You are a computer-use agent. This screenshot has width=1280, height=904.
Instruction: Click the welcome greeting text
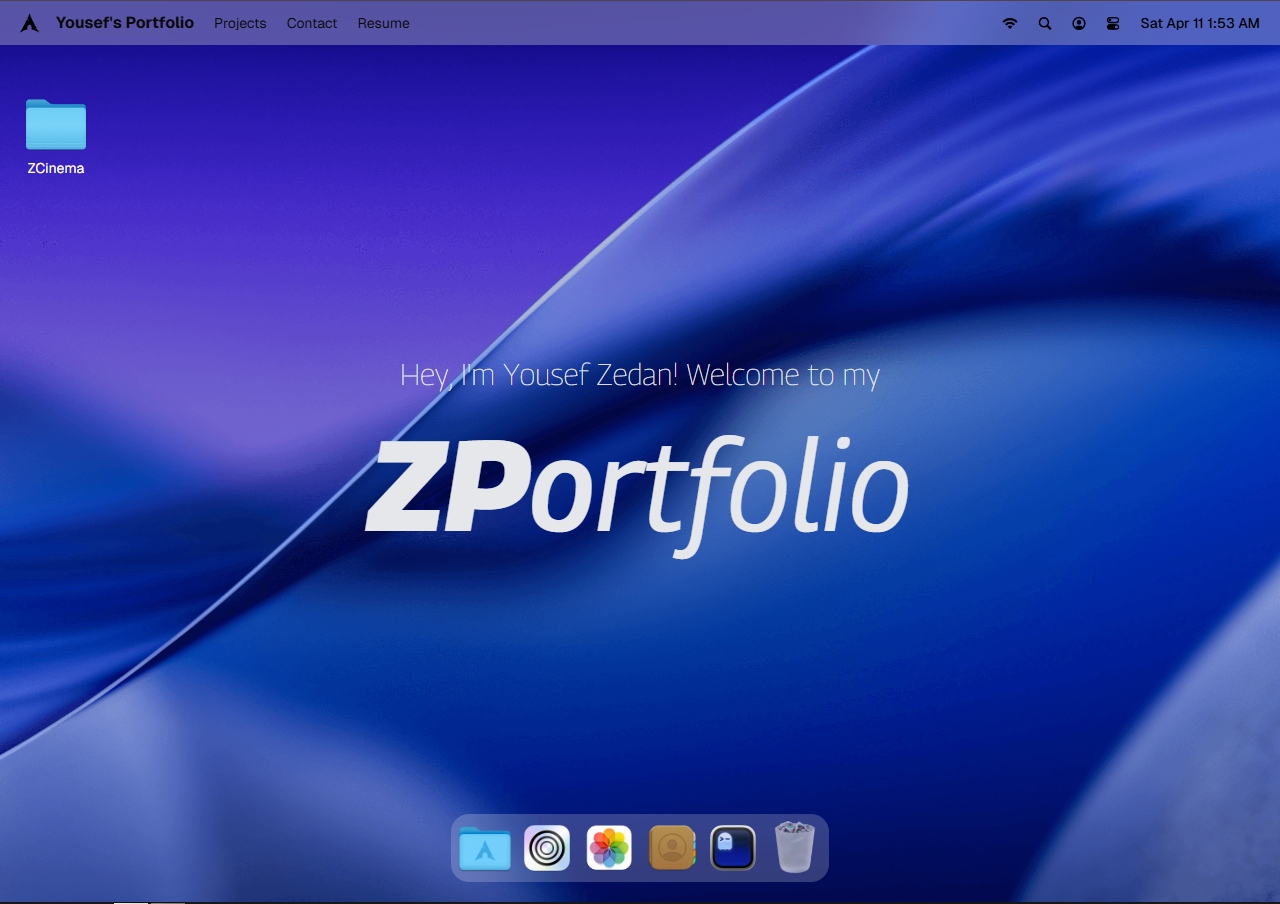pos(640,375)
